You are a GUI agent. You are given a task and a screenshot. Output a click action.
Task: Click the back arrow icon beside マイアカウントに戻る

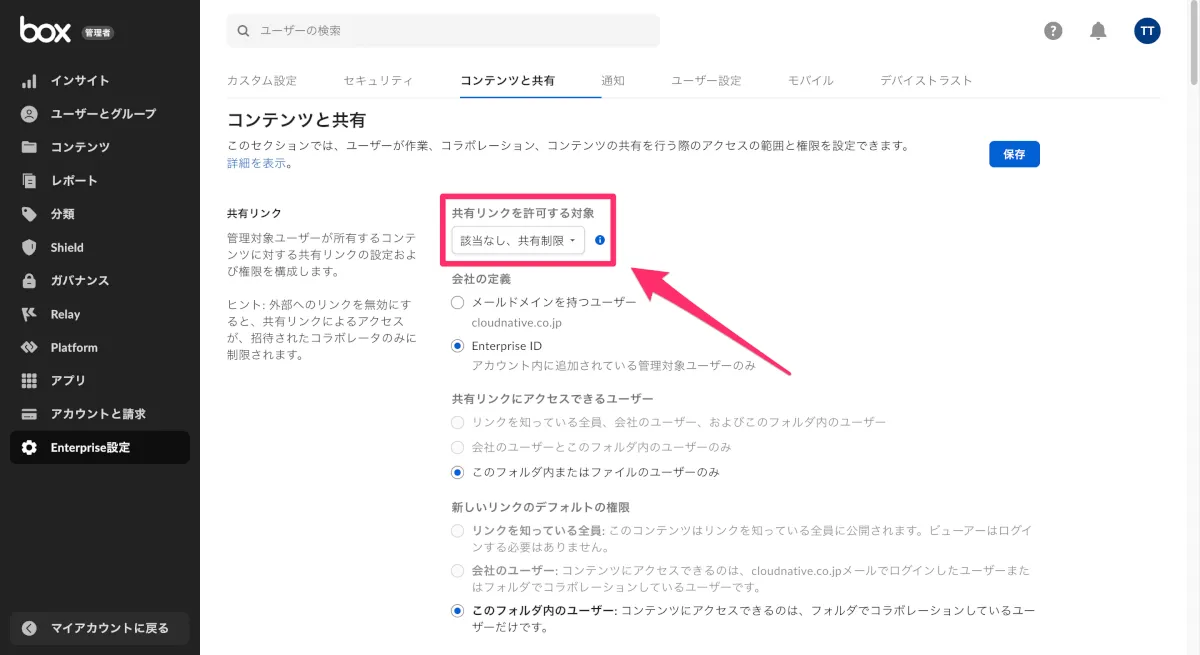[x=29, y=628]
